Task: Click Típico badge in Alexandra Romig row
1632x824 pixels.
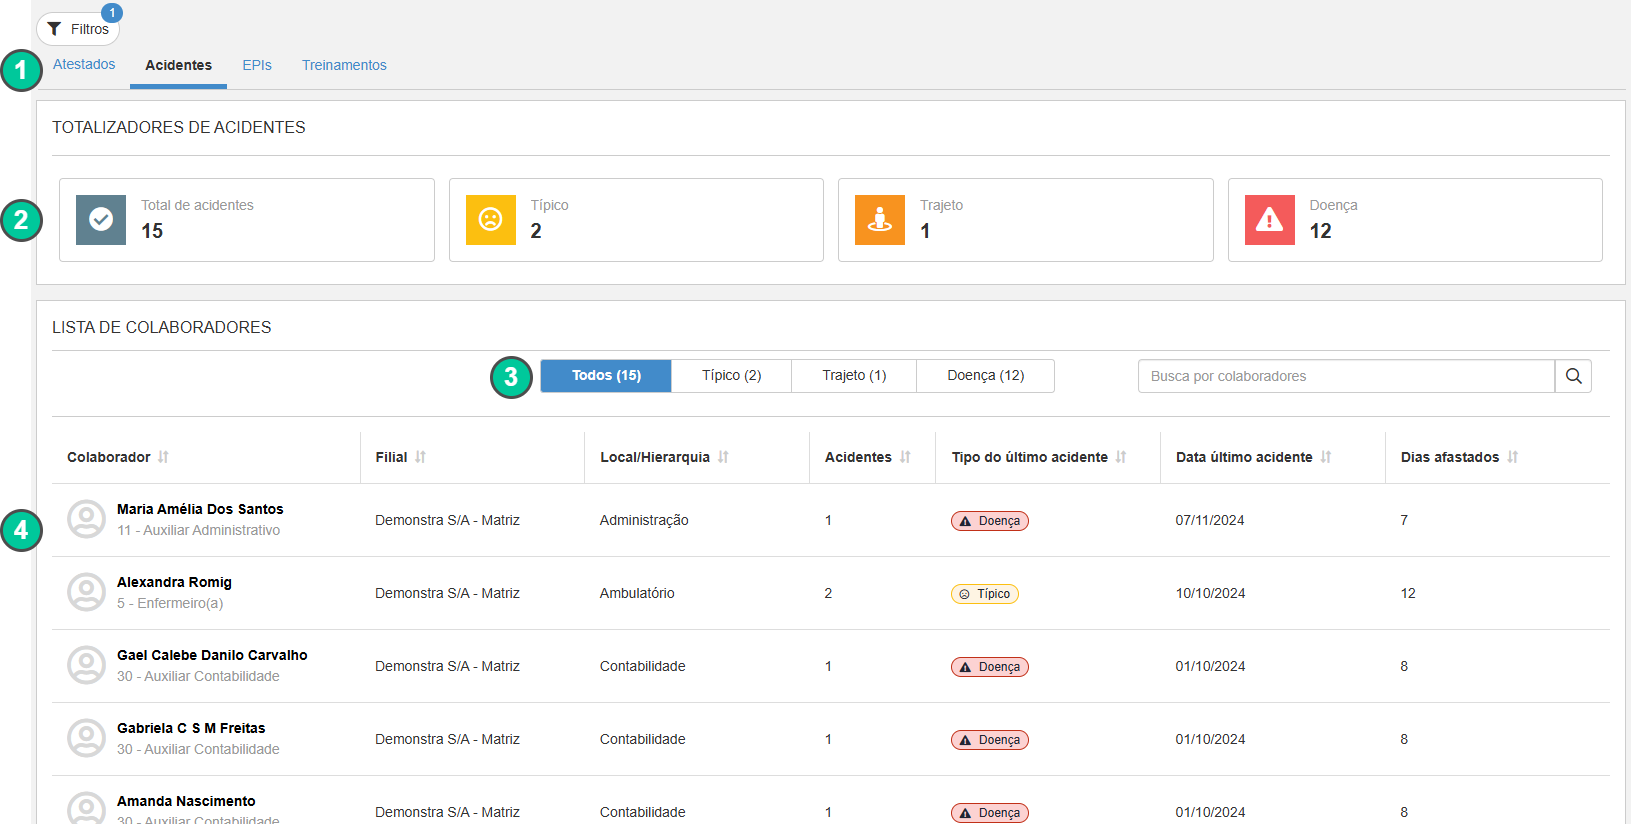Action: tap(985, 594)
